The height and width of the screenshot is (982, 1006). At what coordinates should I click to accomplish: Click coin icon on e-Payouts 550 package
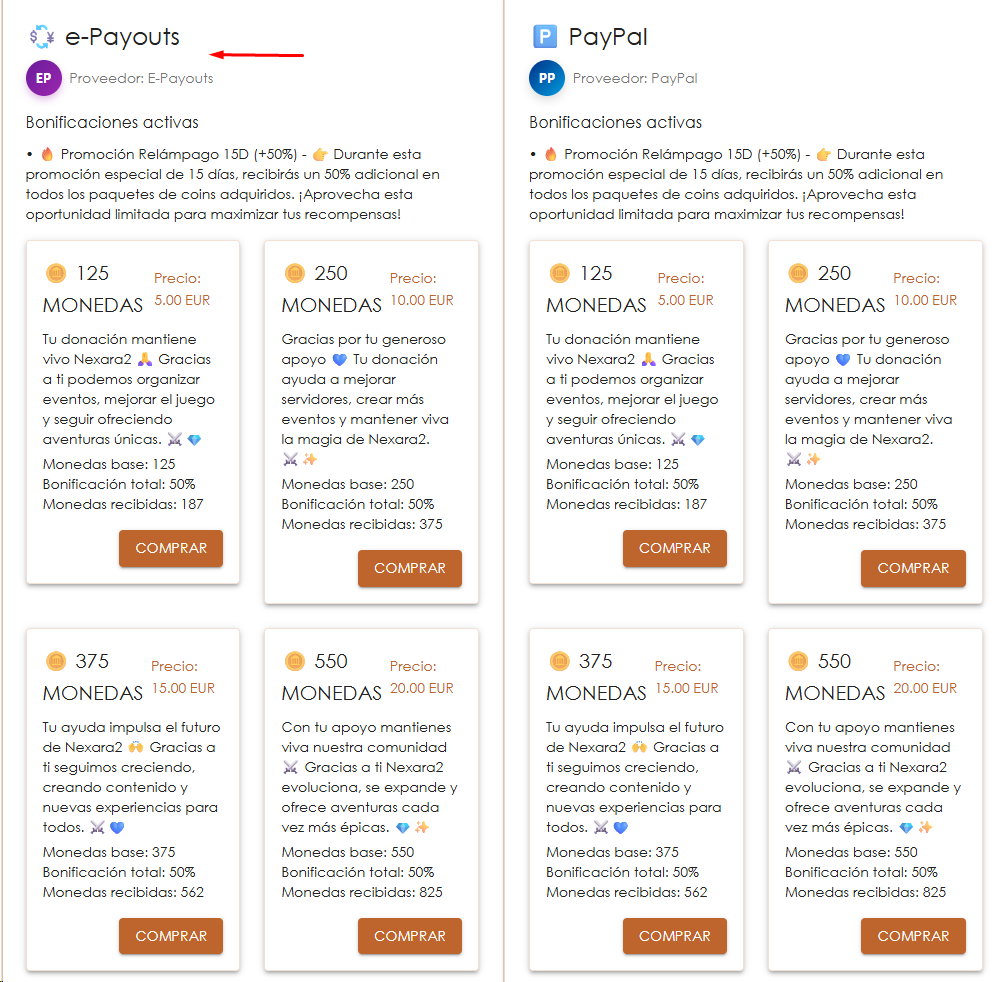(294, 661)
